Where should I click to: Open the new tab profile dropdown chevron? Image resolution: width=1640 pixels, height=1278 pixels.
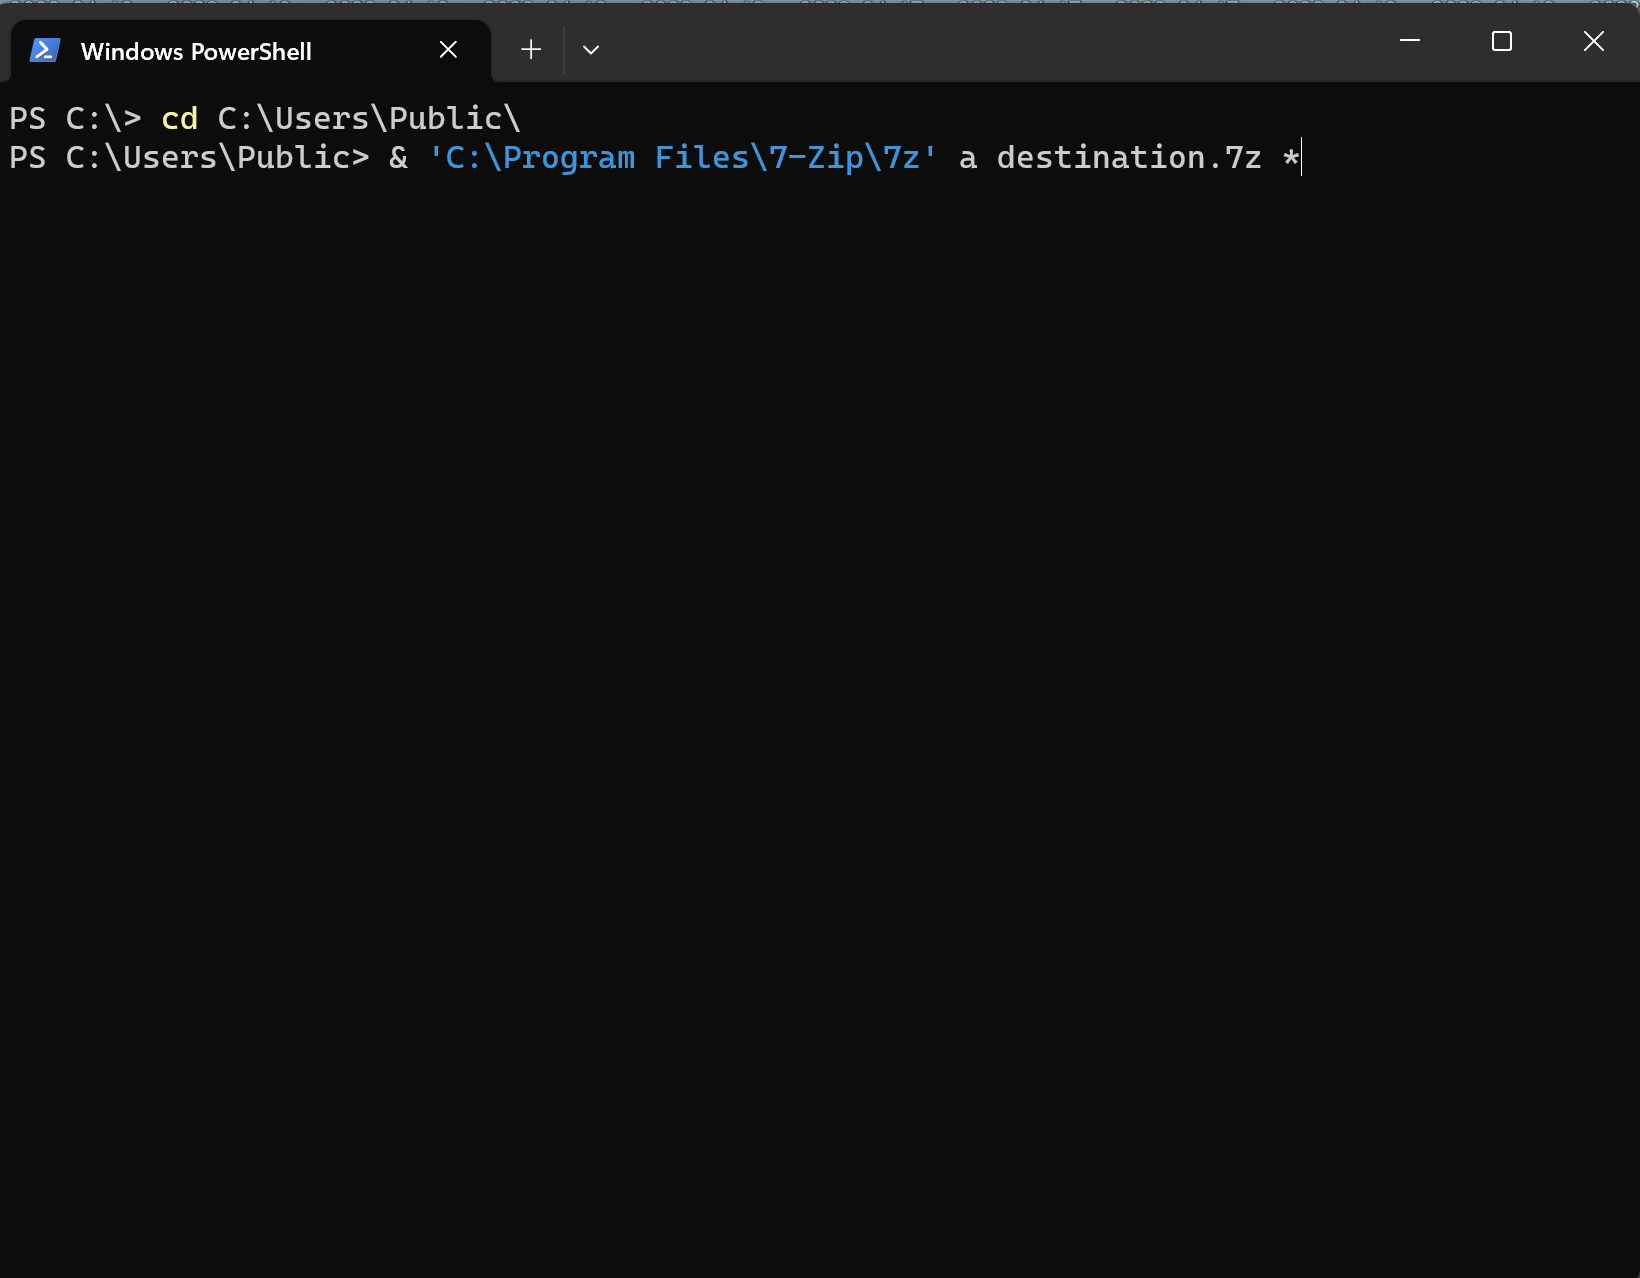(590, 49)
